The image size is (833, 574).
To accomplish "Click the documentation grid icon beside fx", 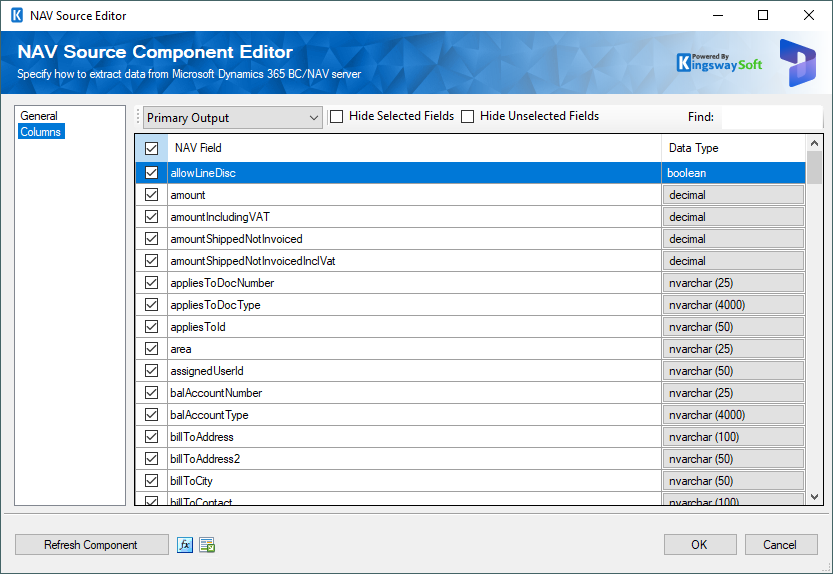I will pos(207,545).
